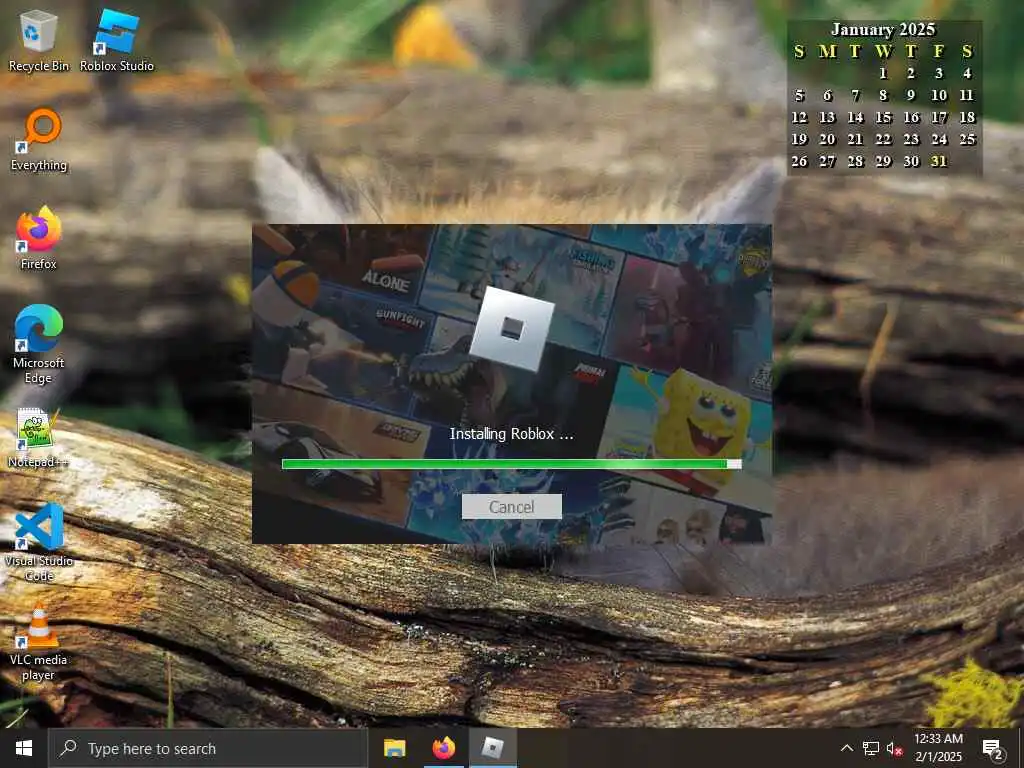Click day 1 in the calendar widget

coord(883,73)
